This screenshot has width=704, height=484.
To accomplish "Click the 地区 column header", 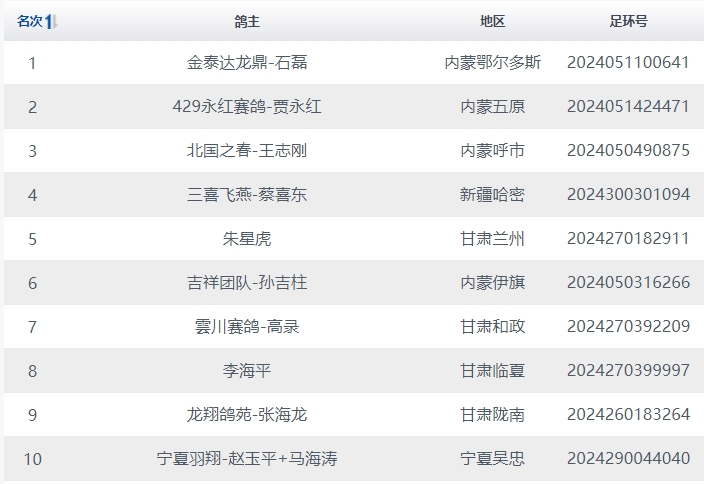I will click(x=492, y=21).
